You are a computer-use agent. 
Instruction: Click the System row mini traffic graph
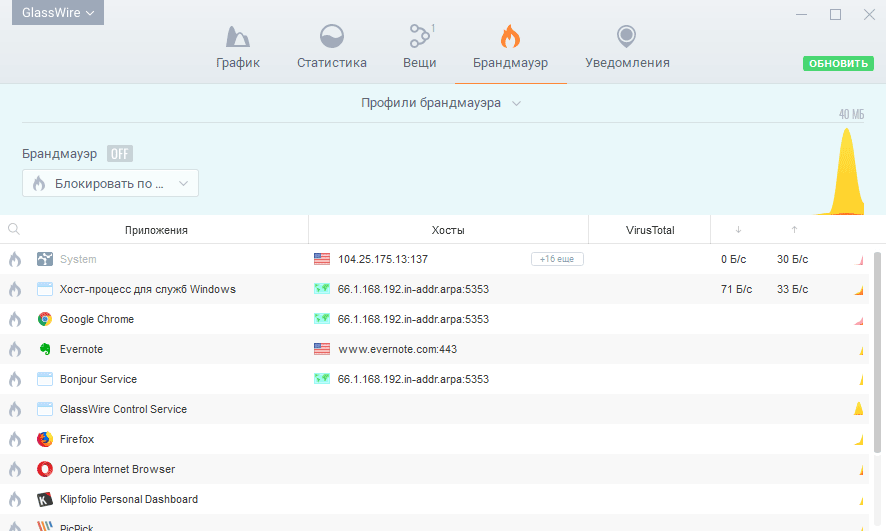point(859,260)
